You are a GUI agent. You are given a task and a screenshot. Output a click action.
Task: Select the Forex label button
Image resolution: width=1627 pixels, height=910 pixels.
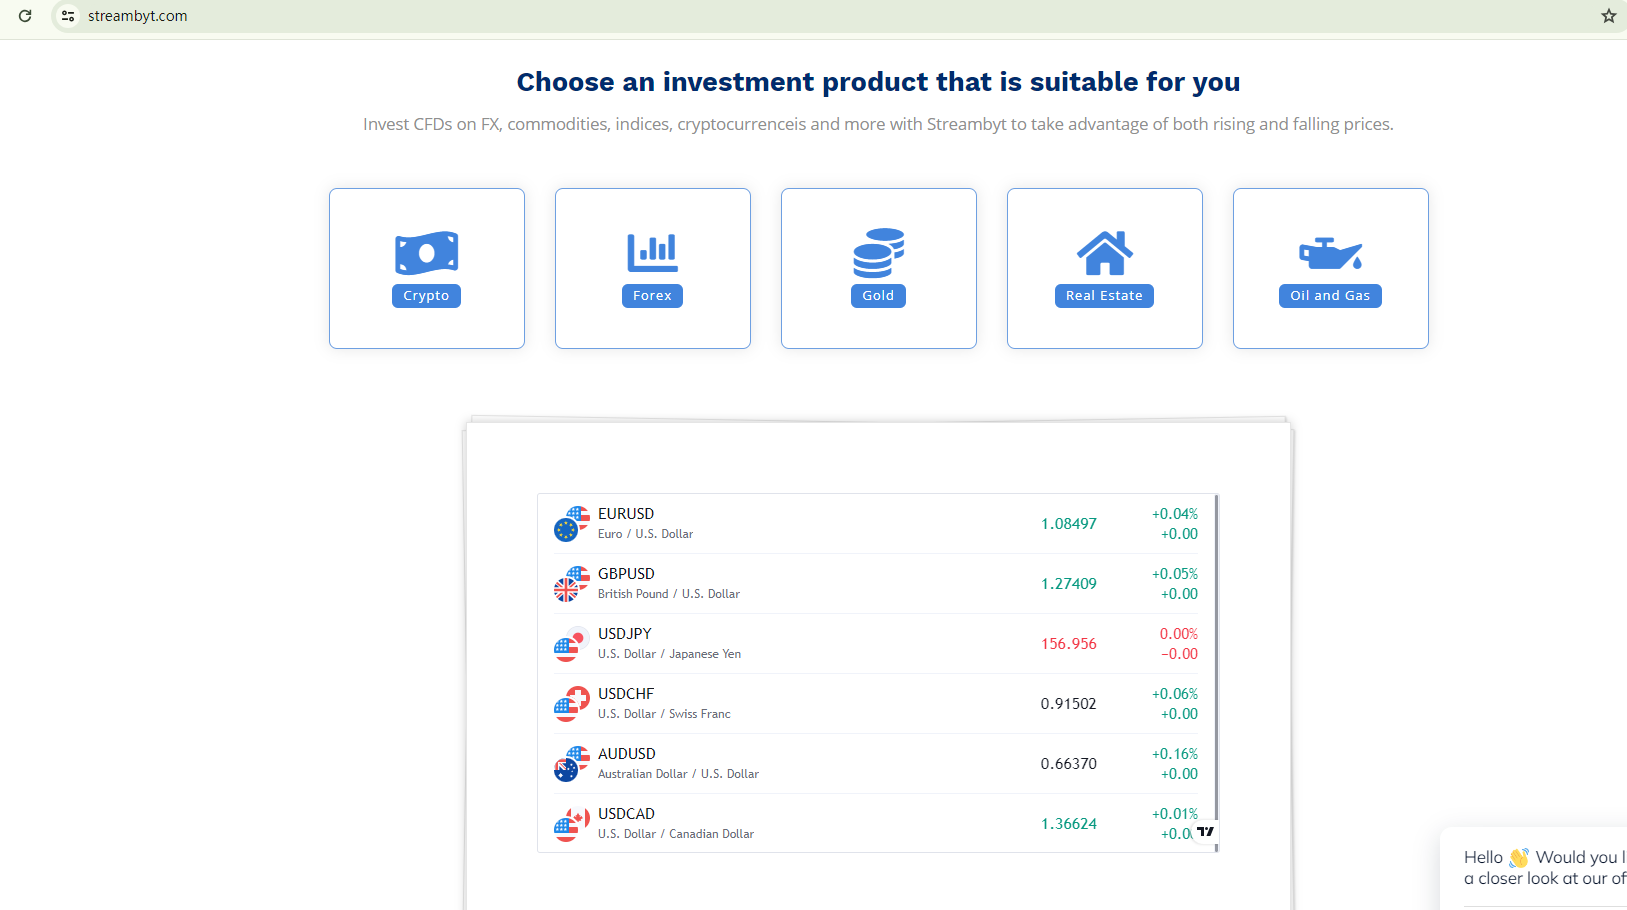pos(652,296)
